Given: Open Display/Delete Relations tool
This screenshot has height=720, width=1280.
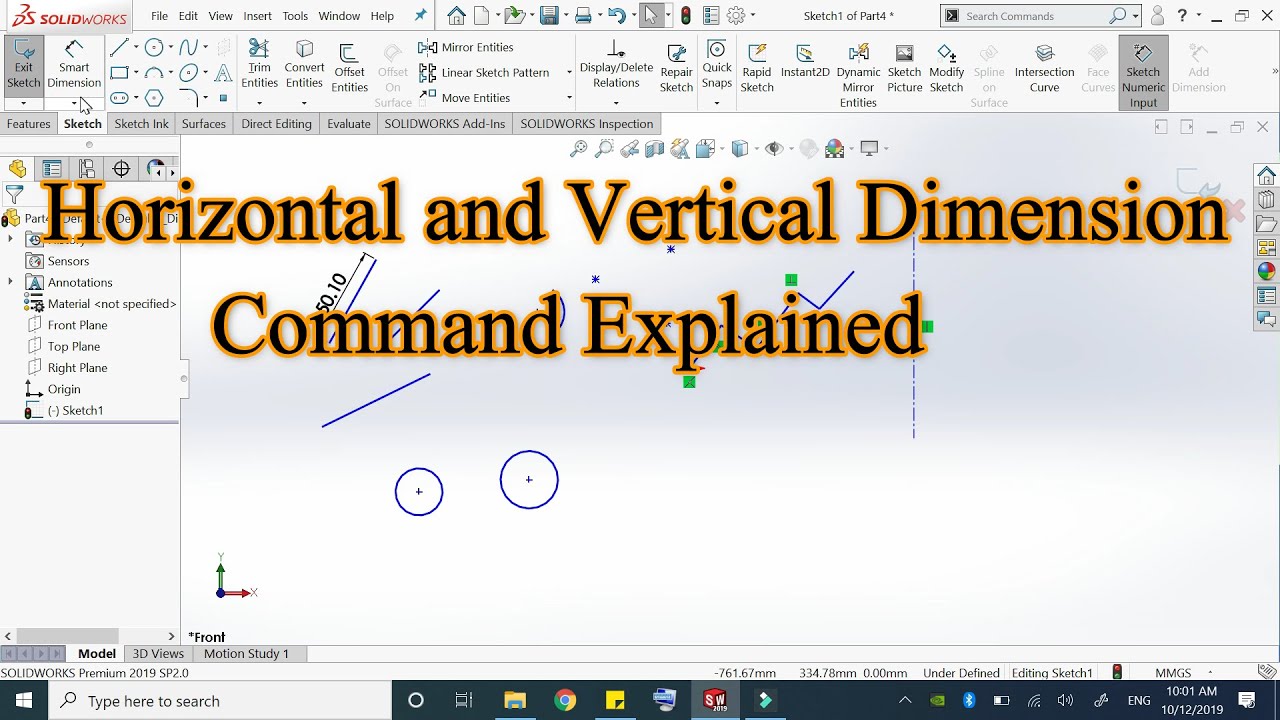Looking at the screenshot, I should tap(616, 66).
